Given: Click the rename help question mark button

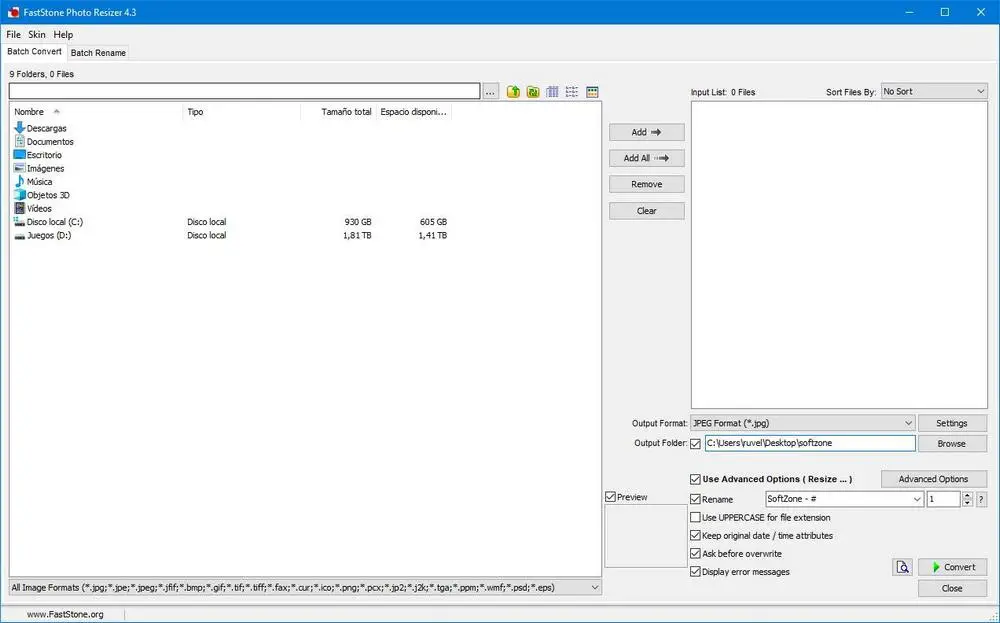Looking at the screenshot, I should 981,499.
